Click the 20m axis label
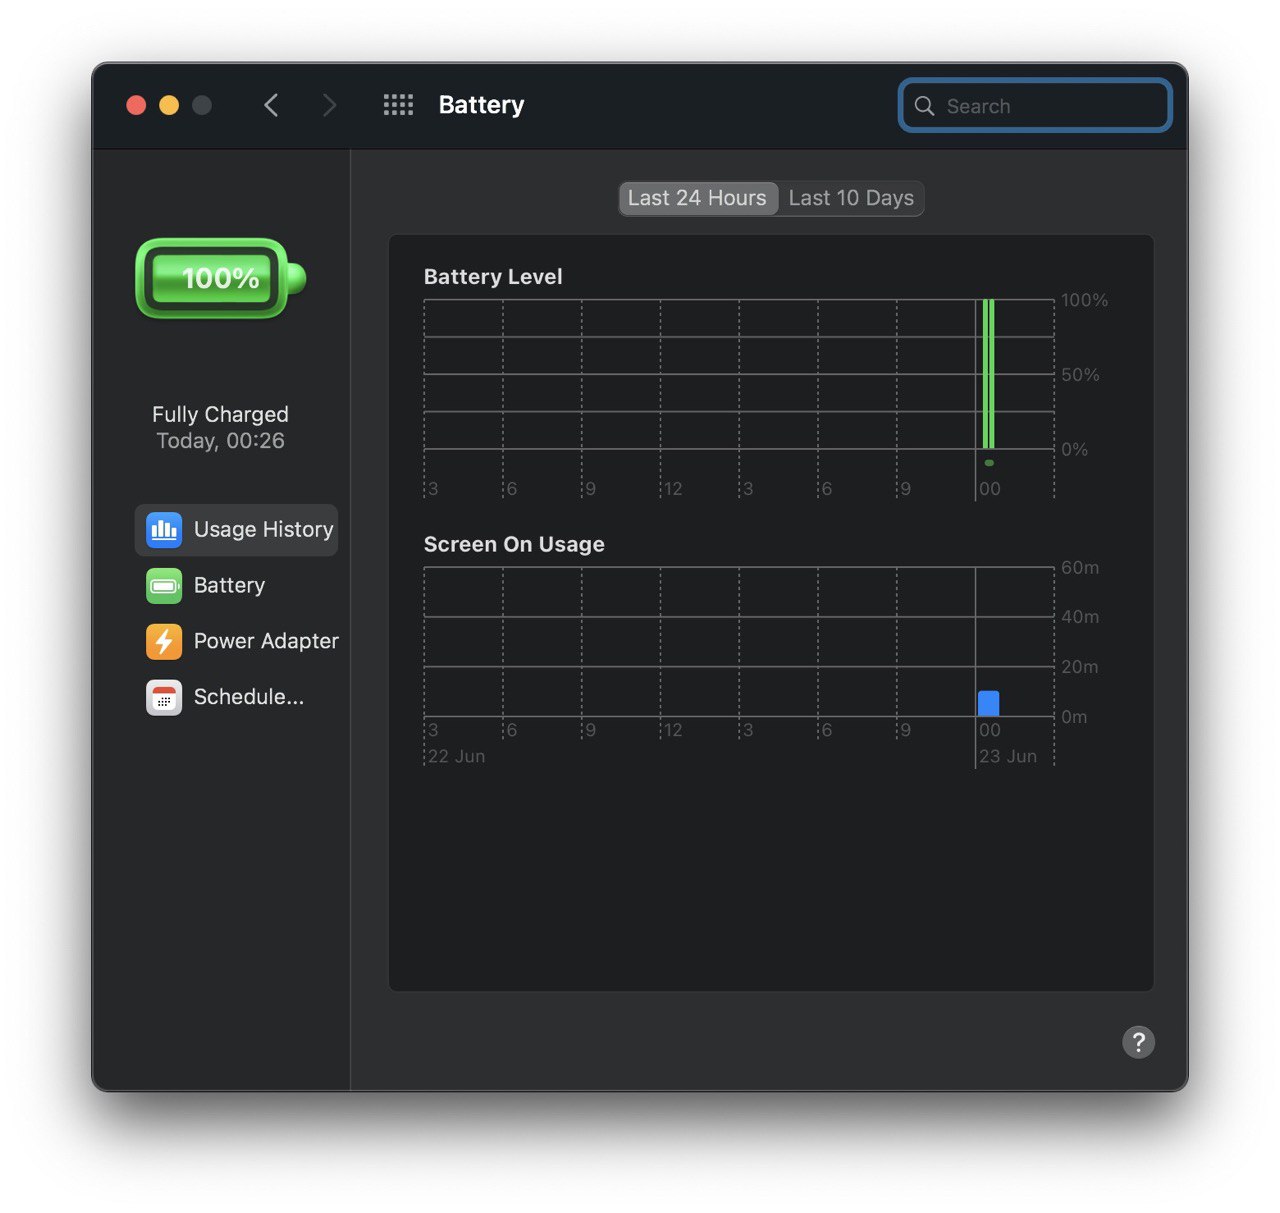This screenshot has height=1213, width=1280. [1080, 667]
